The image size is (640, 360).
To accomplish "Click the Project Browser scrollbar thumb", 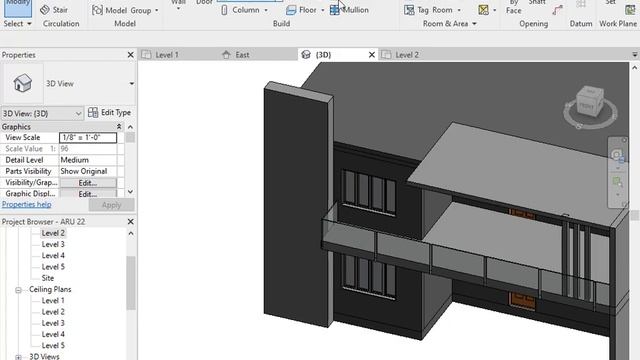I will (x=131, y=283).
